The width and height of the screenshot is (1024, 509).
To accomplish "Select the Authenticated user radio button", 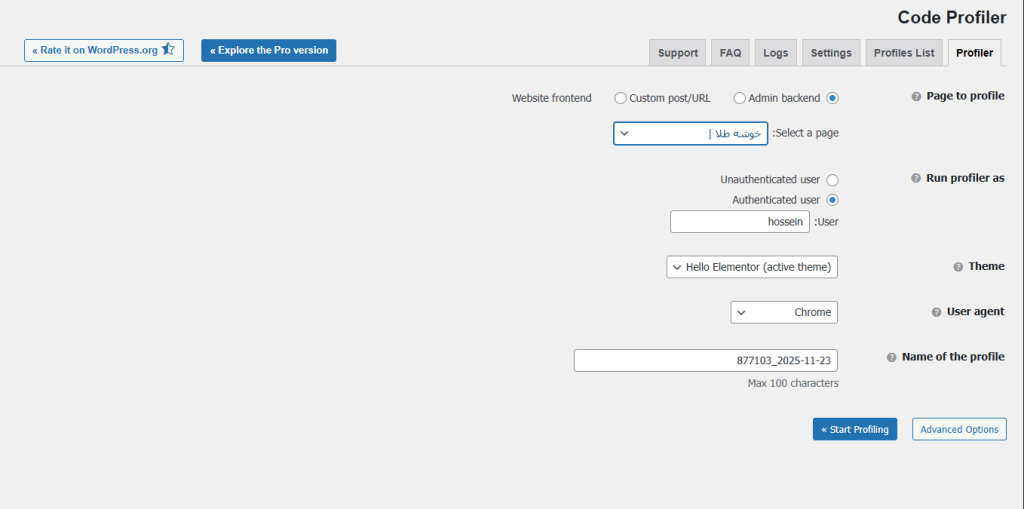I will [x=832, y=200].
